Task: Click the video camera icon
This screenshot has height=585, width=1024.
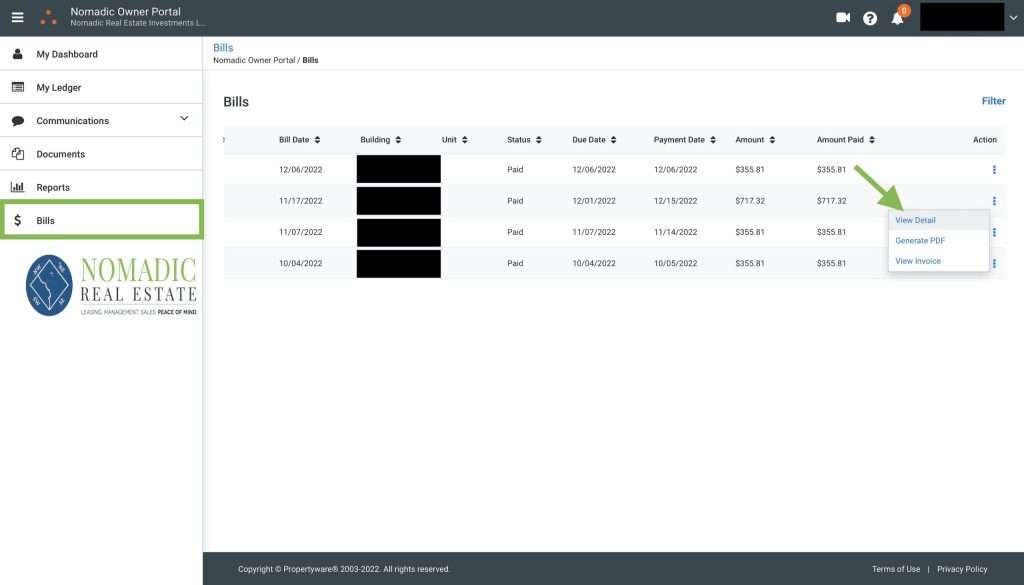Action: (843, 17)
